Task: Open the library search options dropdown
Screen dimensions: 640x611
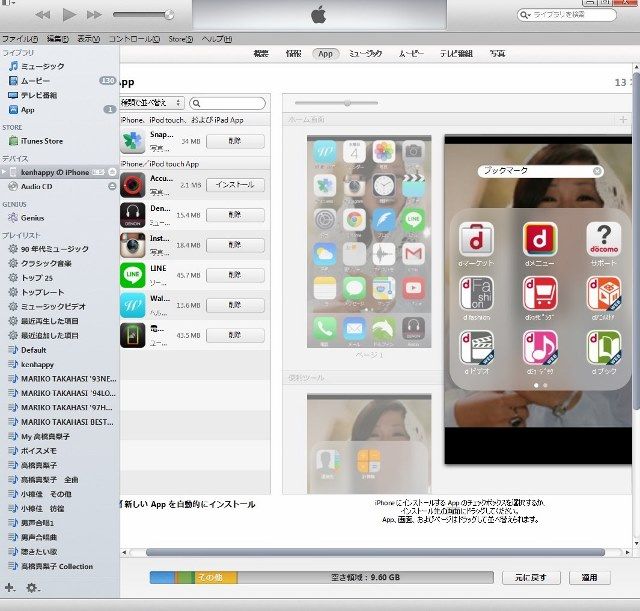Action: [525, 15]
